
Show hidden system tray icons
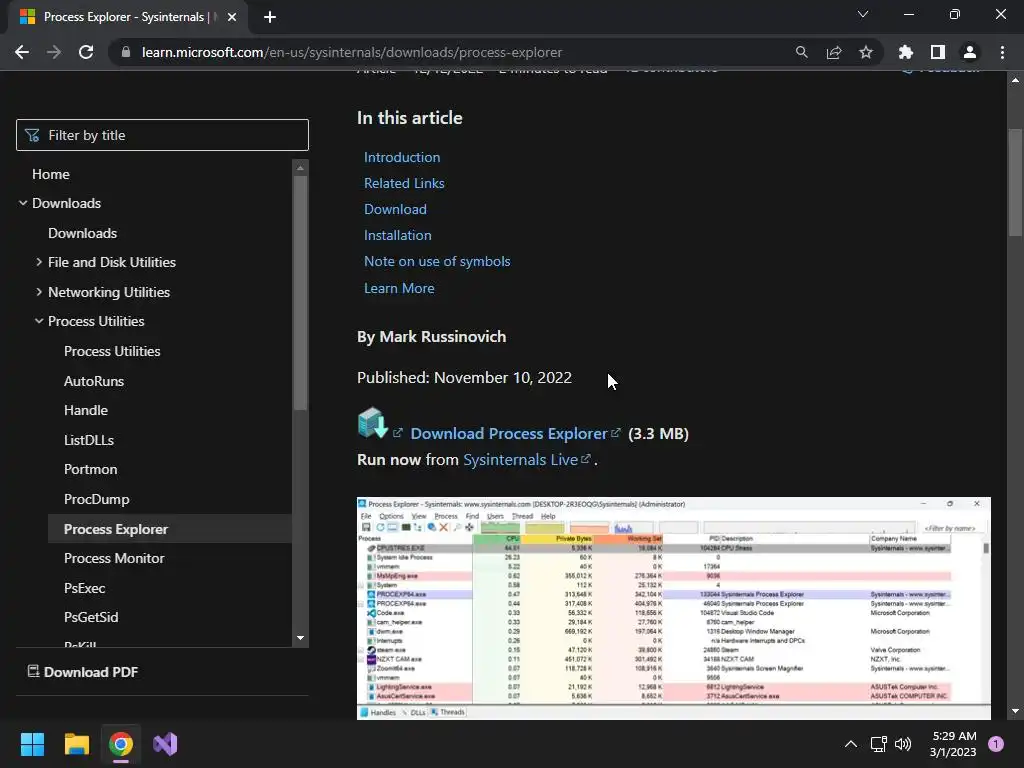click(x=850, y=744)
